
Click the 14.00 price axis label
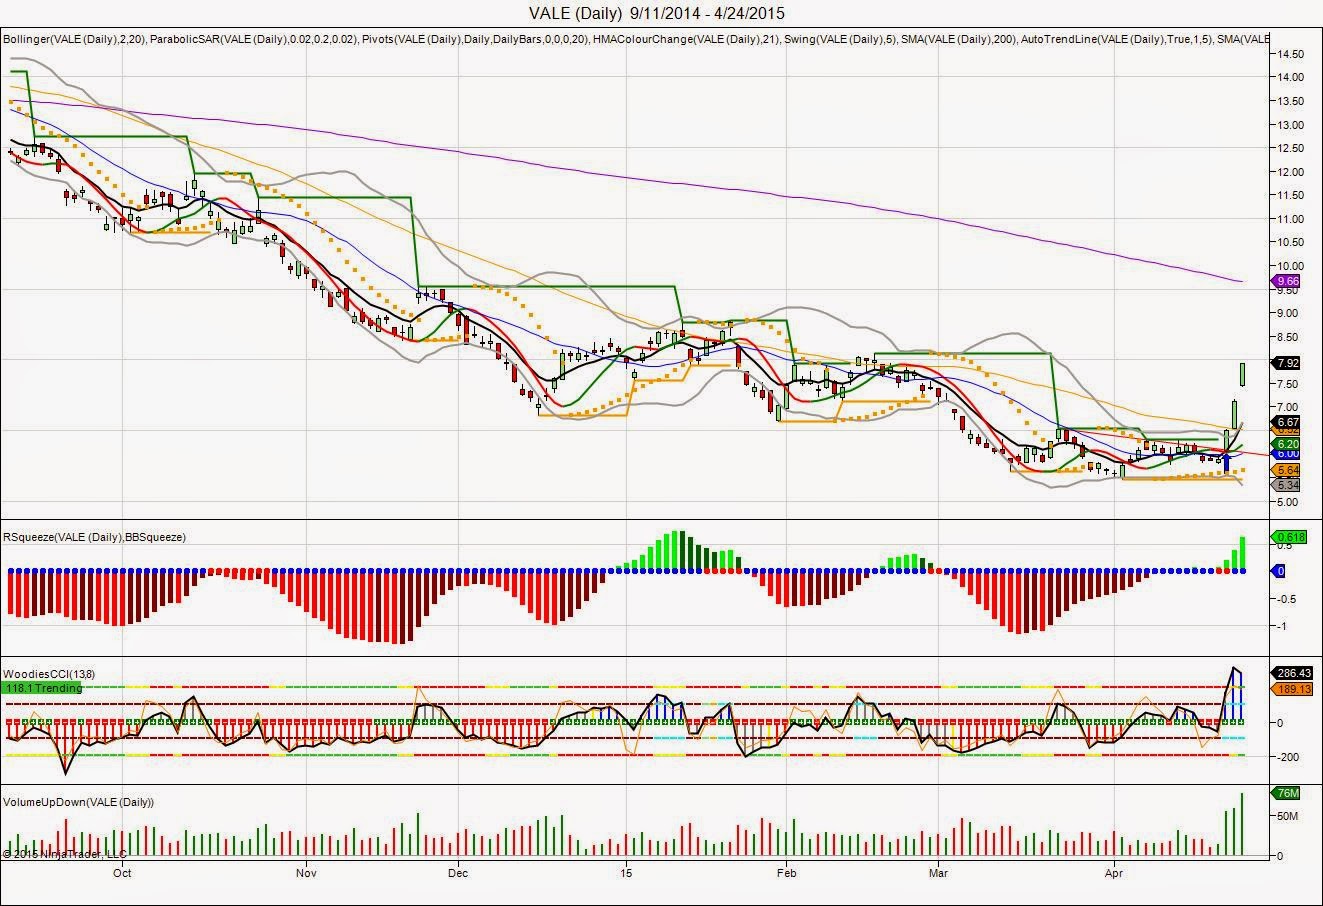click(x=1289, y=77)
